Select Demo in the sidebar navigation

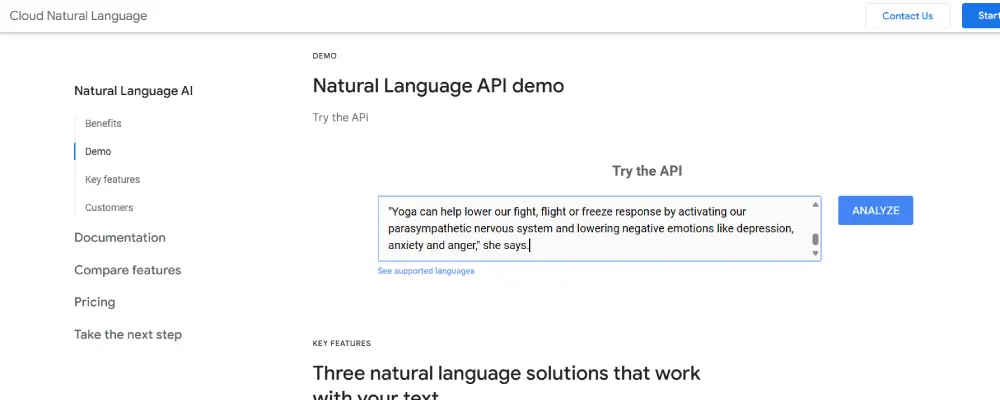coord(98,152)
